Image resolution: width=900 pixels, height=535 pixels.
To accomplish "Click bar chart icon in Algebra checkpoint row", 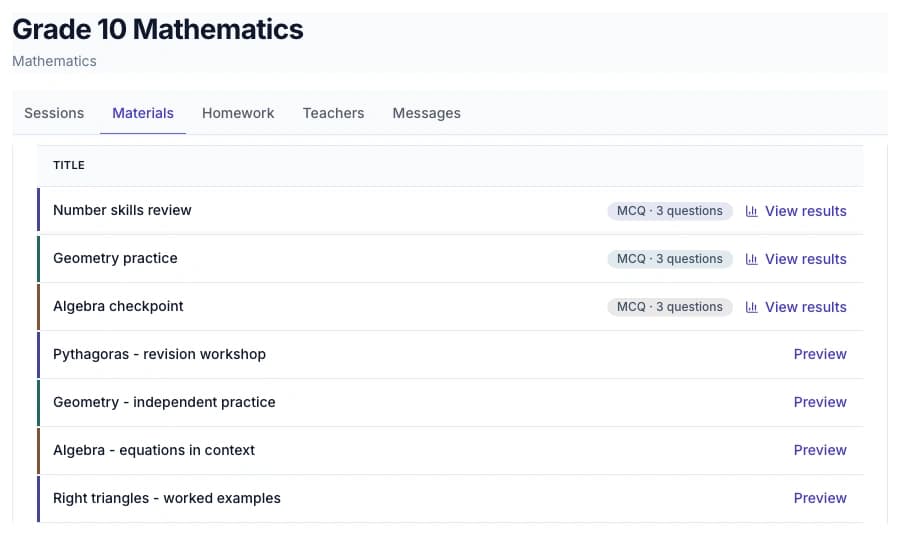I will [751, 307].
